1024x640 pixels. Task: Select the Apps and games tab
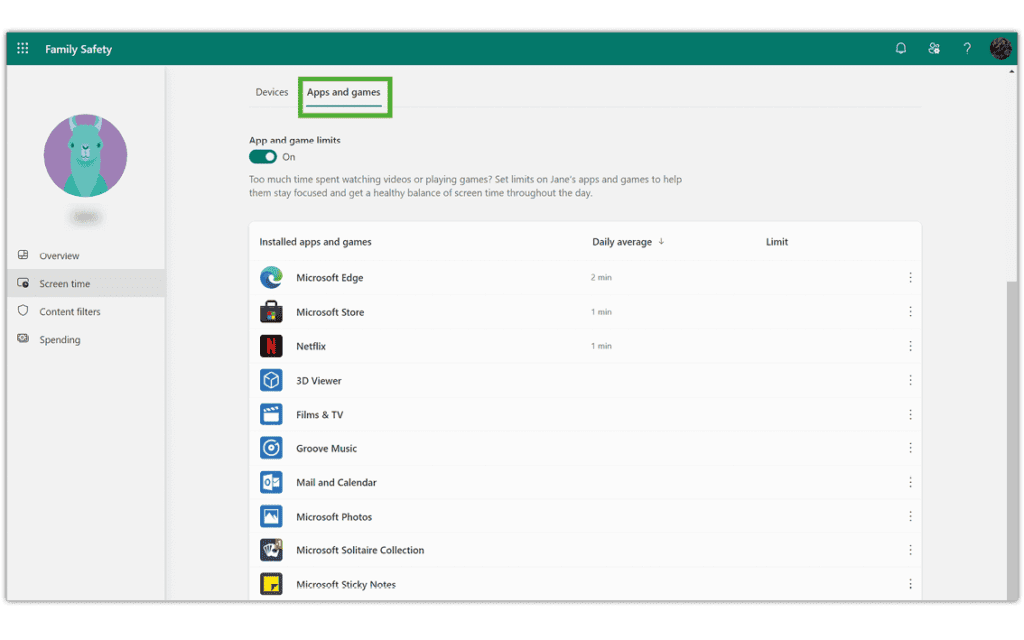[344, 91]
